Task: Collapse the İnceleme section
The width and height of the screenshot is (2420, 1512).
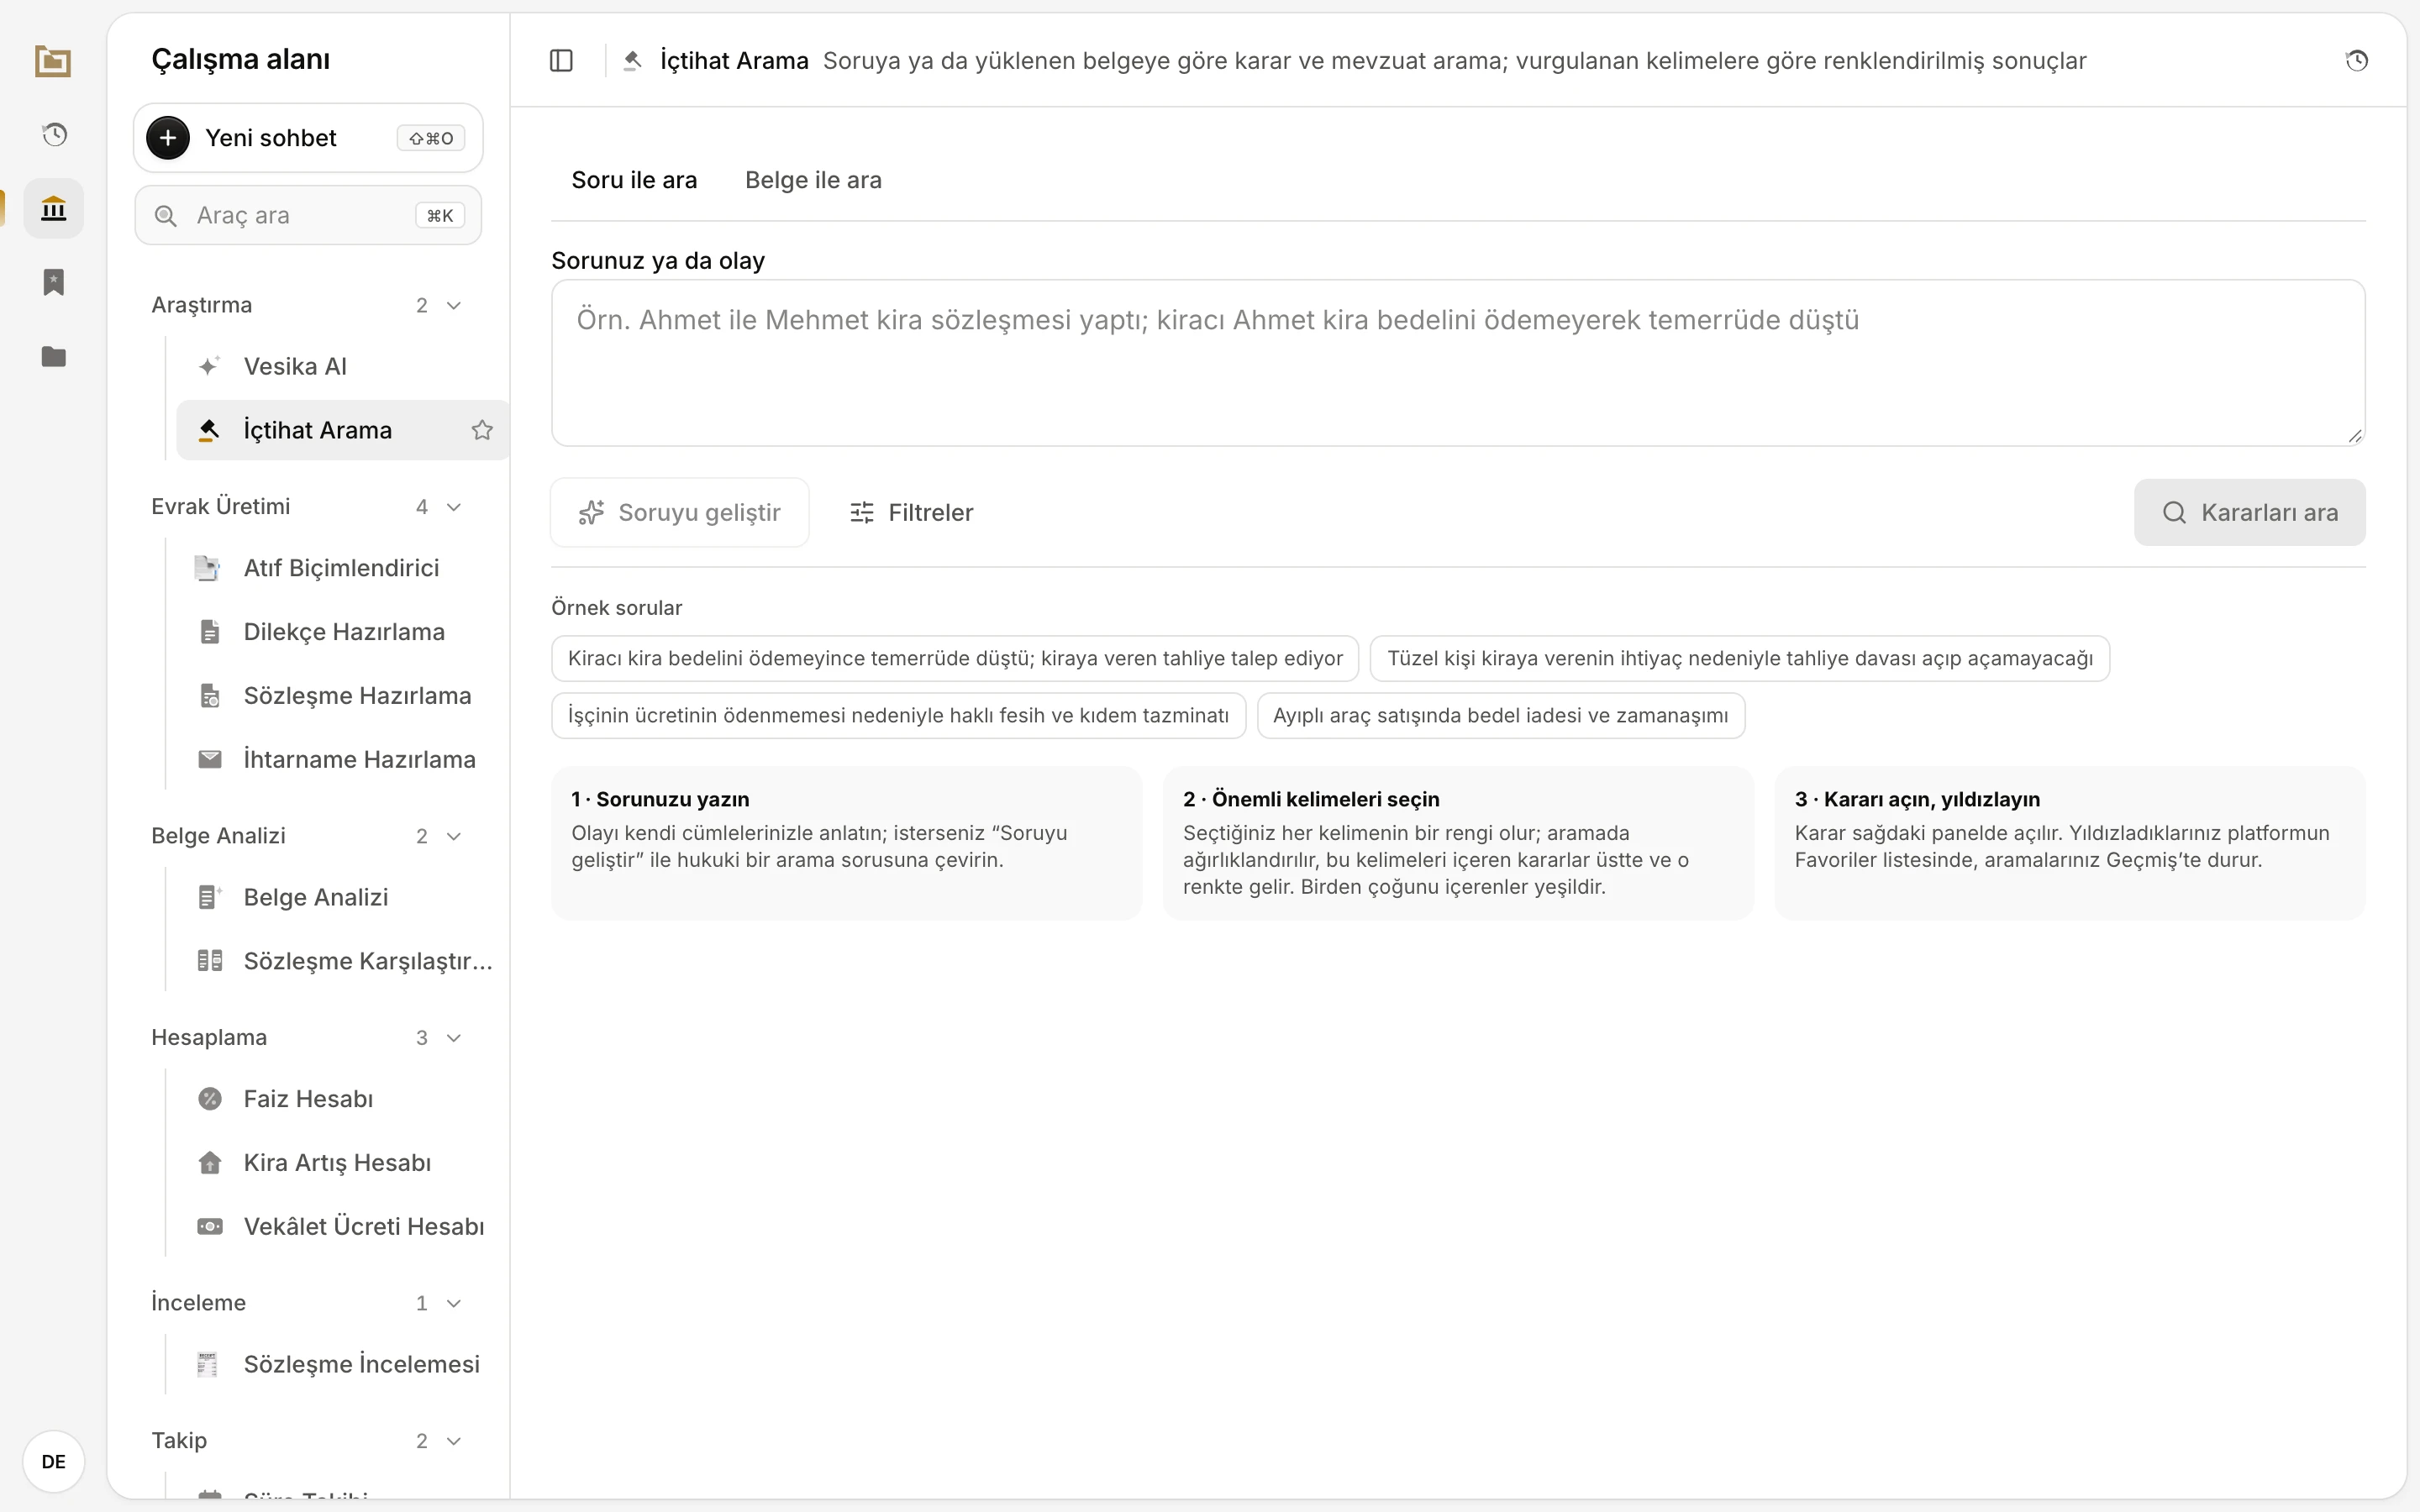Action: [x=454, y=1303]
